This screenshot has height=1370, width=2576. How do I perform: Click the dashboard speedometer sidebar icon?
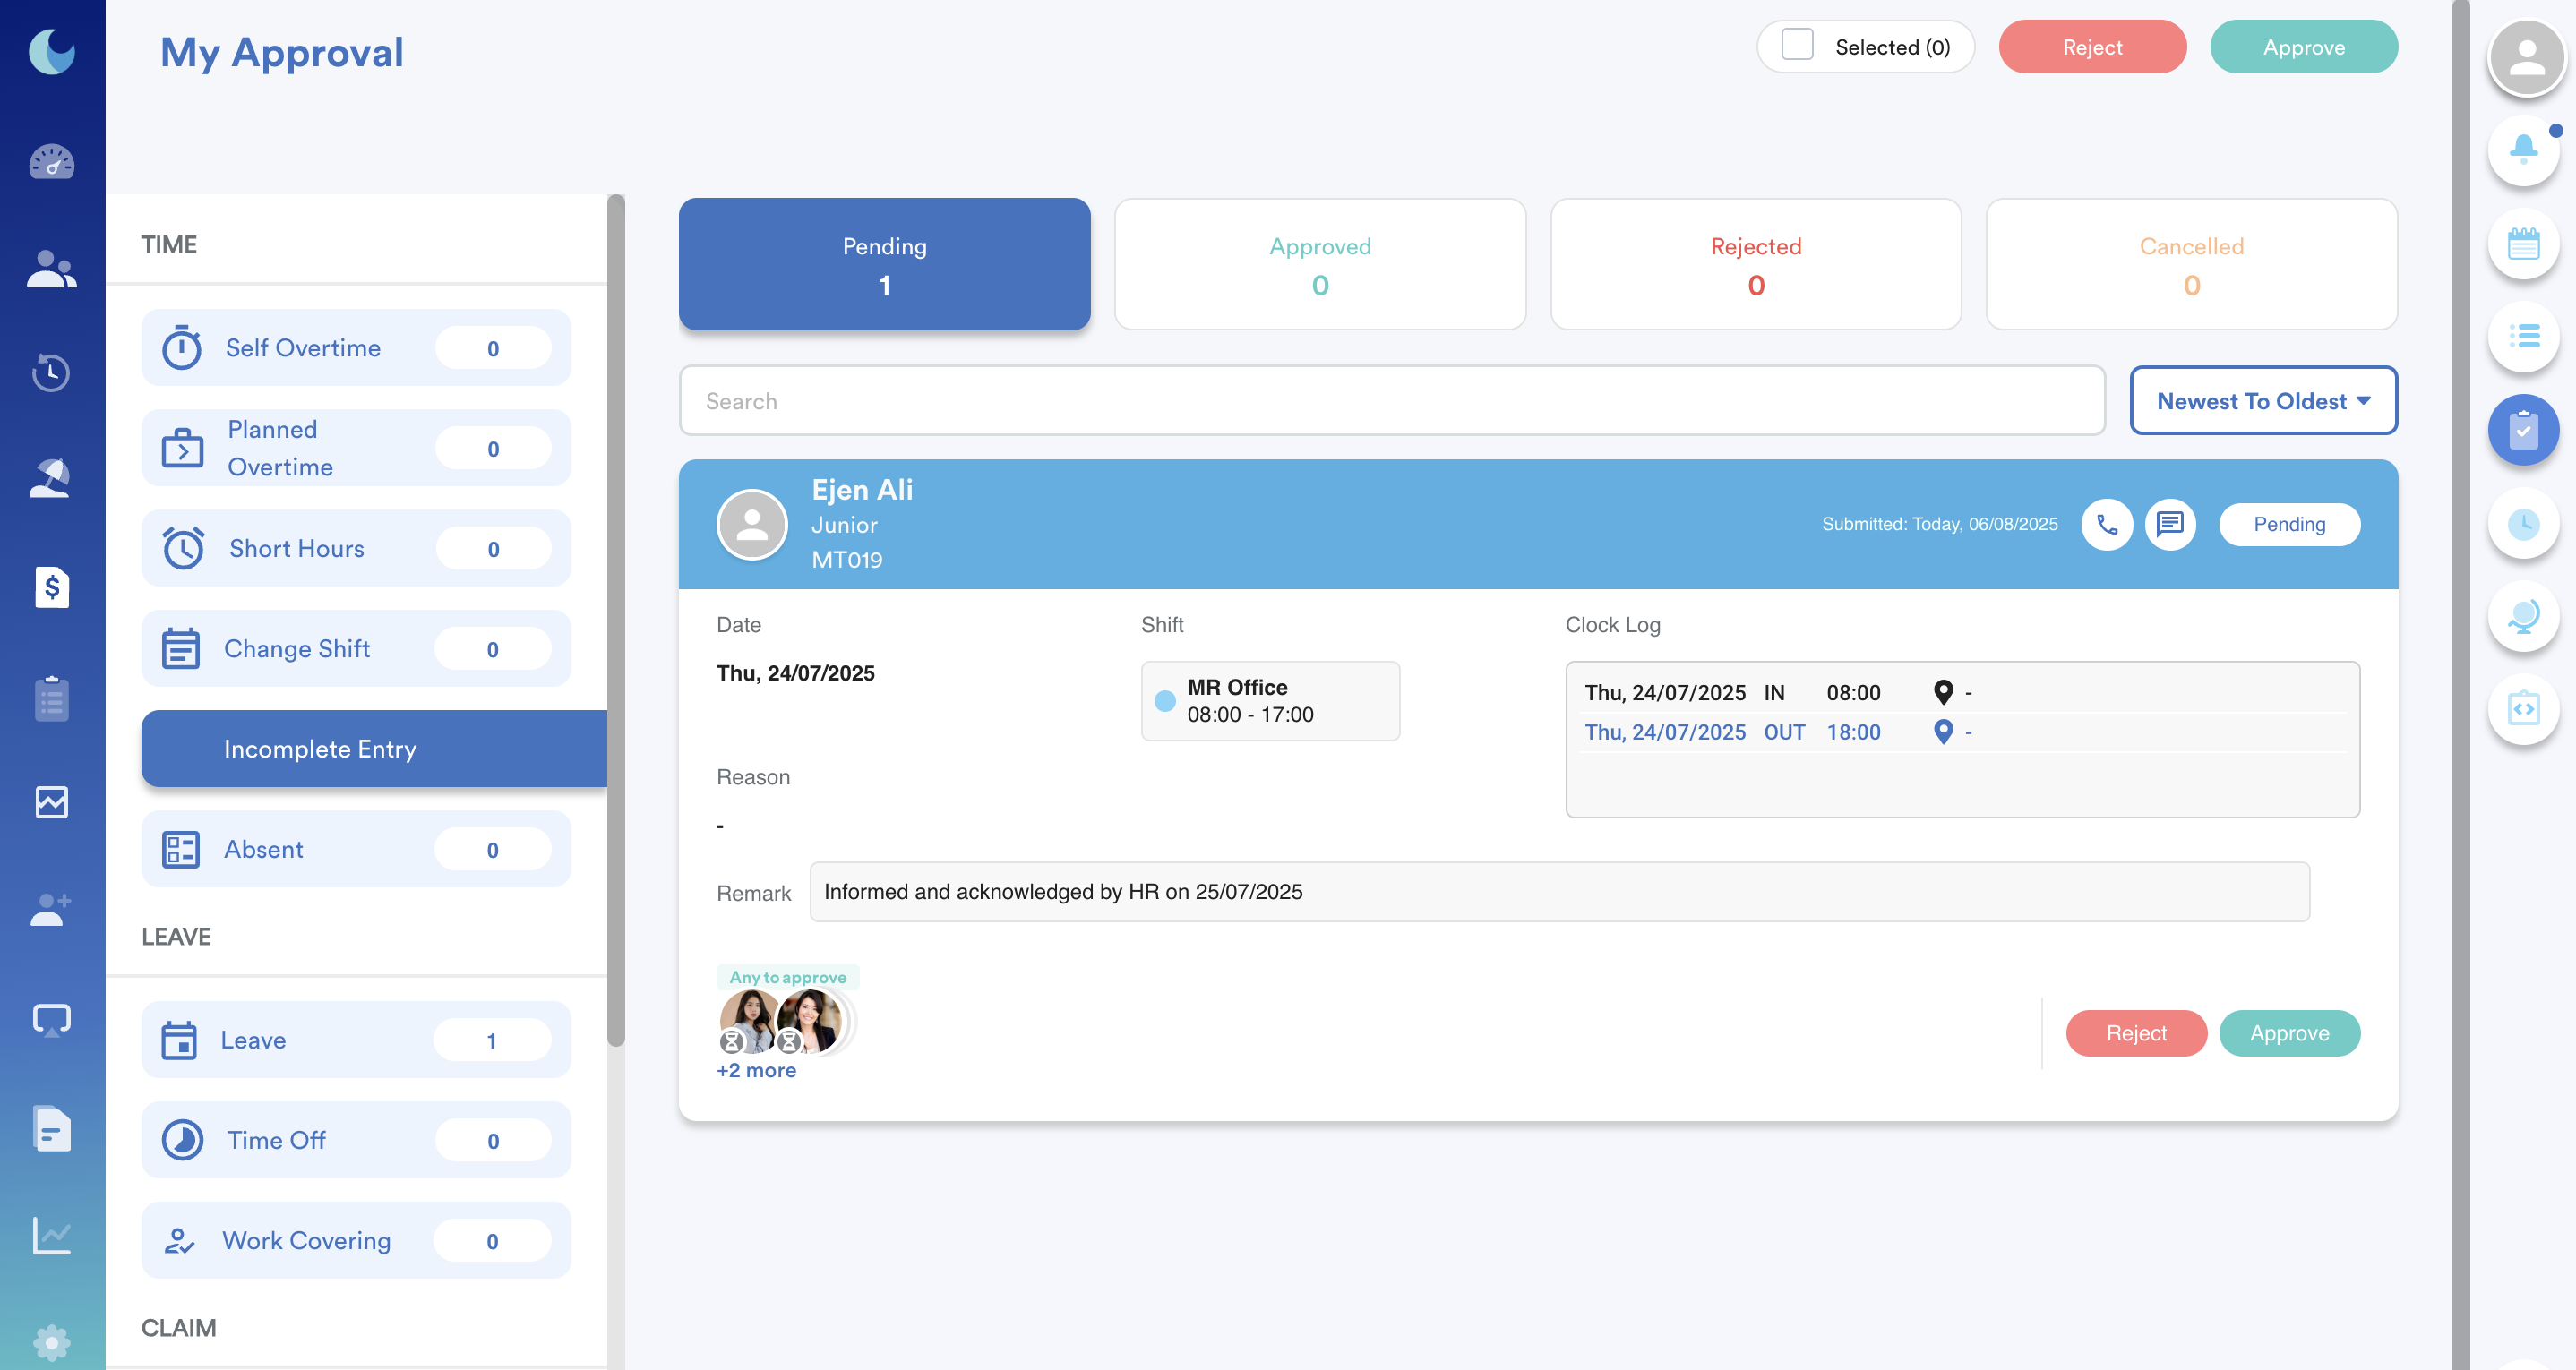[x=51, y=162]
